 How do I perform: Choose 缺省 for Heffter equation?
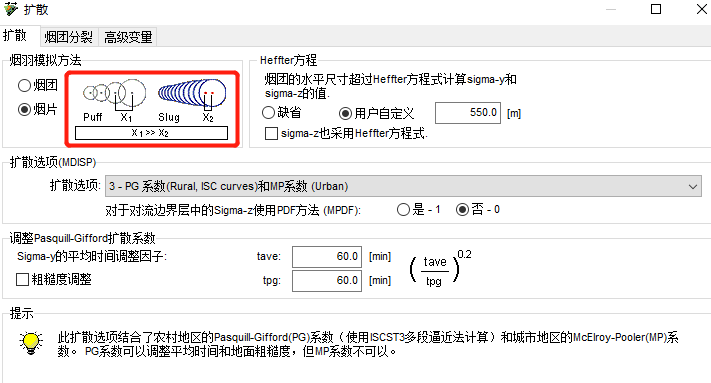[x=268, y=112]
